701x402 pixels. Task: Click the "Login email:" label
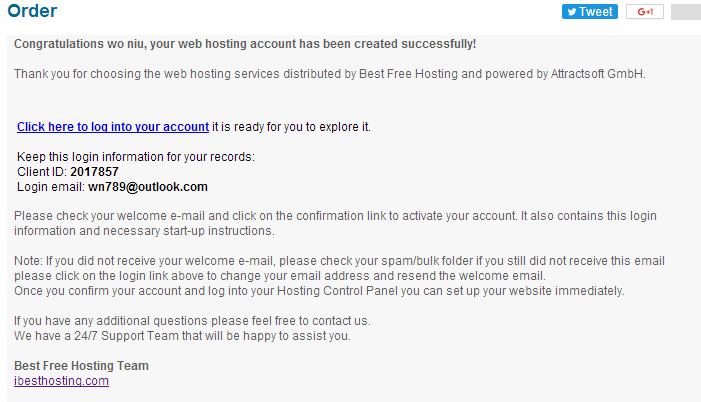pos(51,187)
